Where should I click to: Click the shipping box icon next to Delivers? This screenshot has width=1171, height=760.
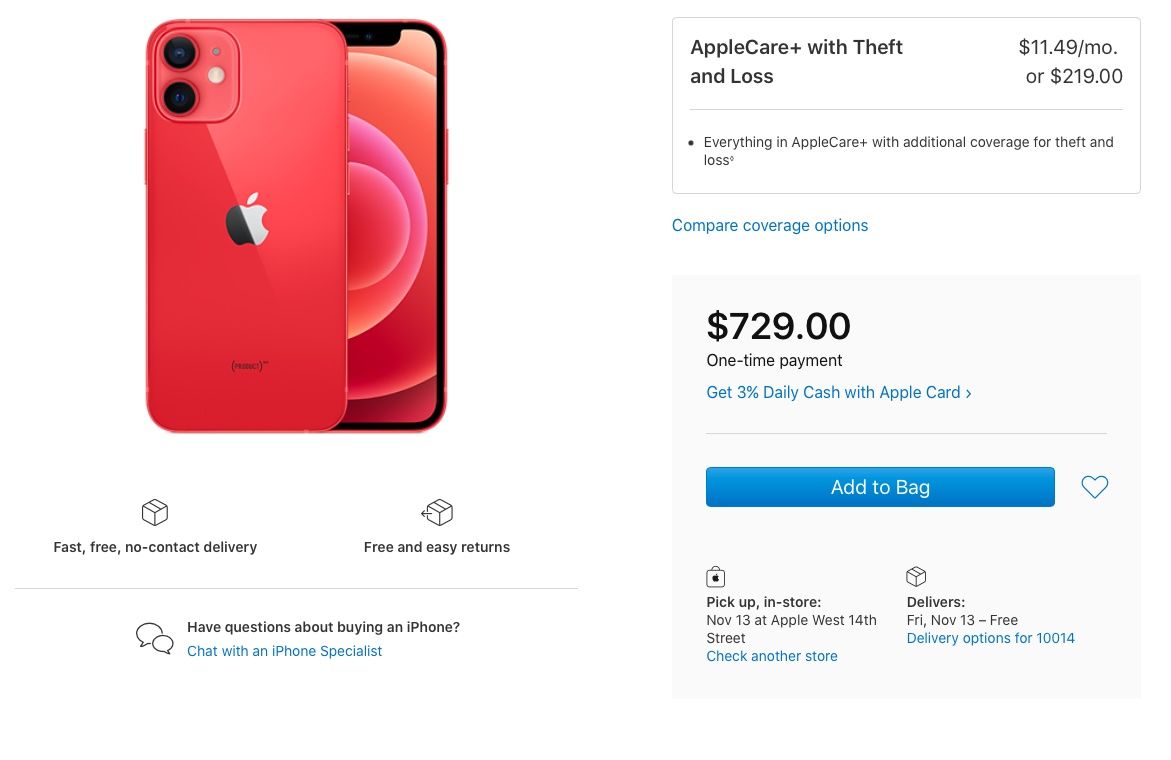pyautogui.click(x=916, y=576)
